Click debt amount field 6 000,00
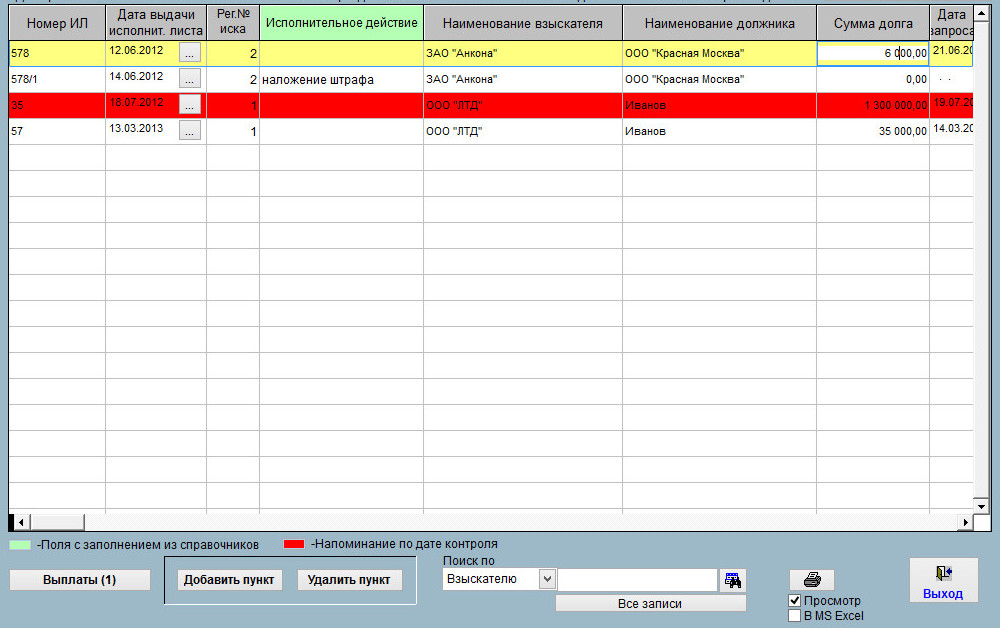Screen dimensions: 1000x628 (x=873, y=54)
